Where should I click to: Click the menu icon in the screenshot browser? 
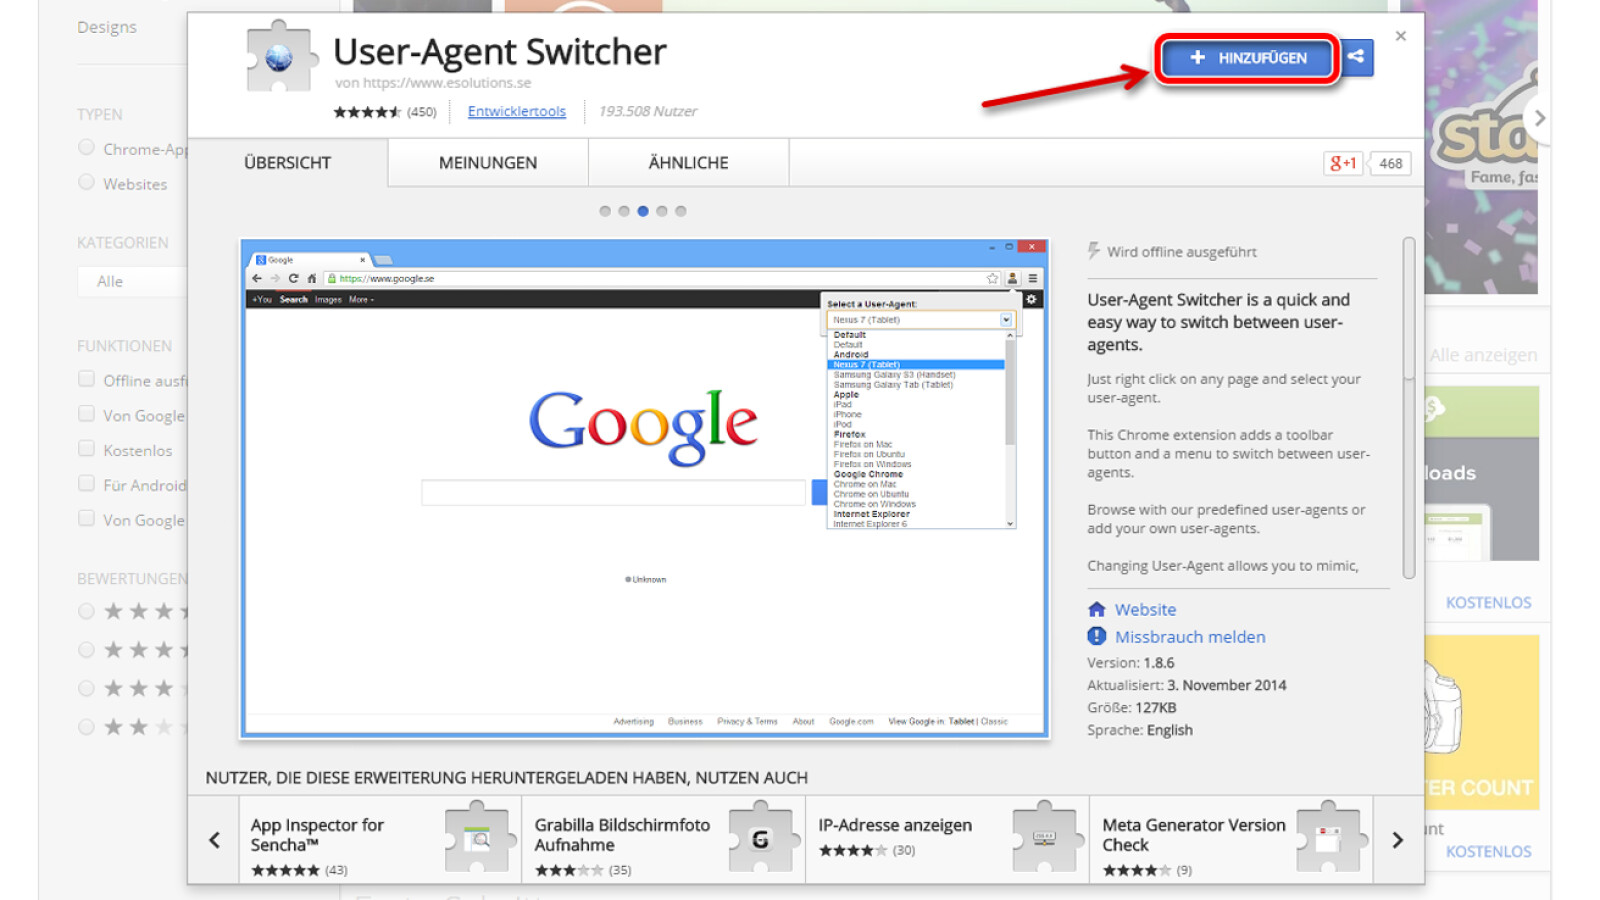point(1033,278)
